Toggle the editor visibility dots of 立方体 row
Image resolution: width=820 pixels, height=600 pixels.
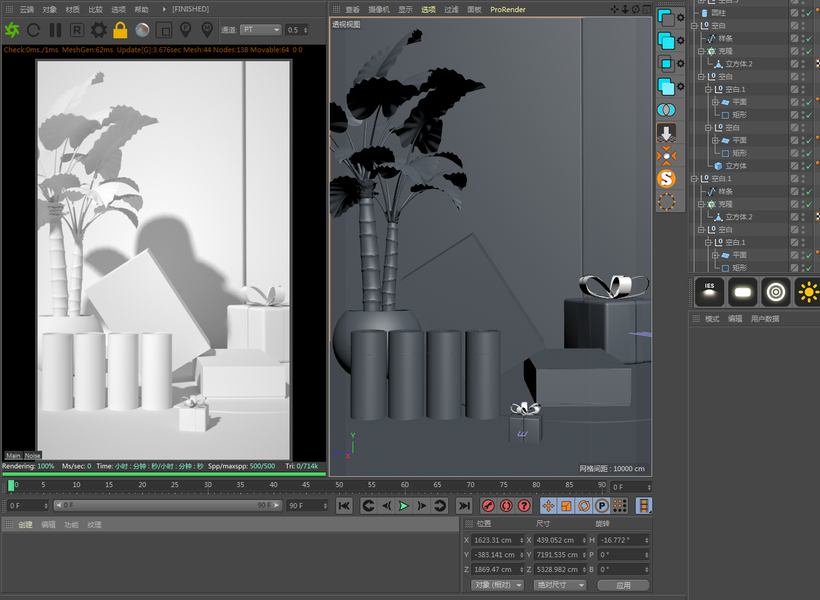pos(803,166)
